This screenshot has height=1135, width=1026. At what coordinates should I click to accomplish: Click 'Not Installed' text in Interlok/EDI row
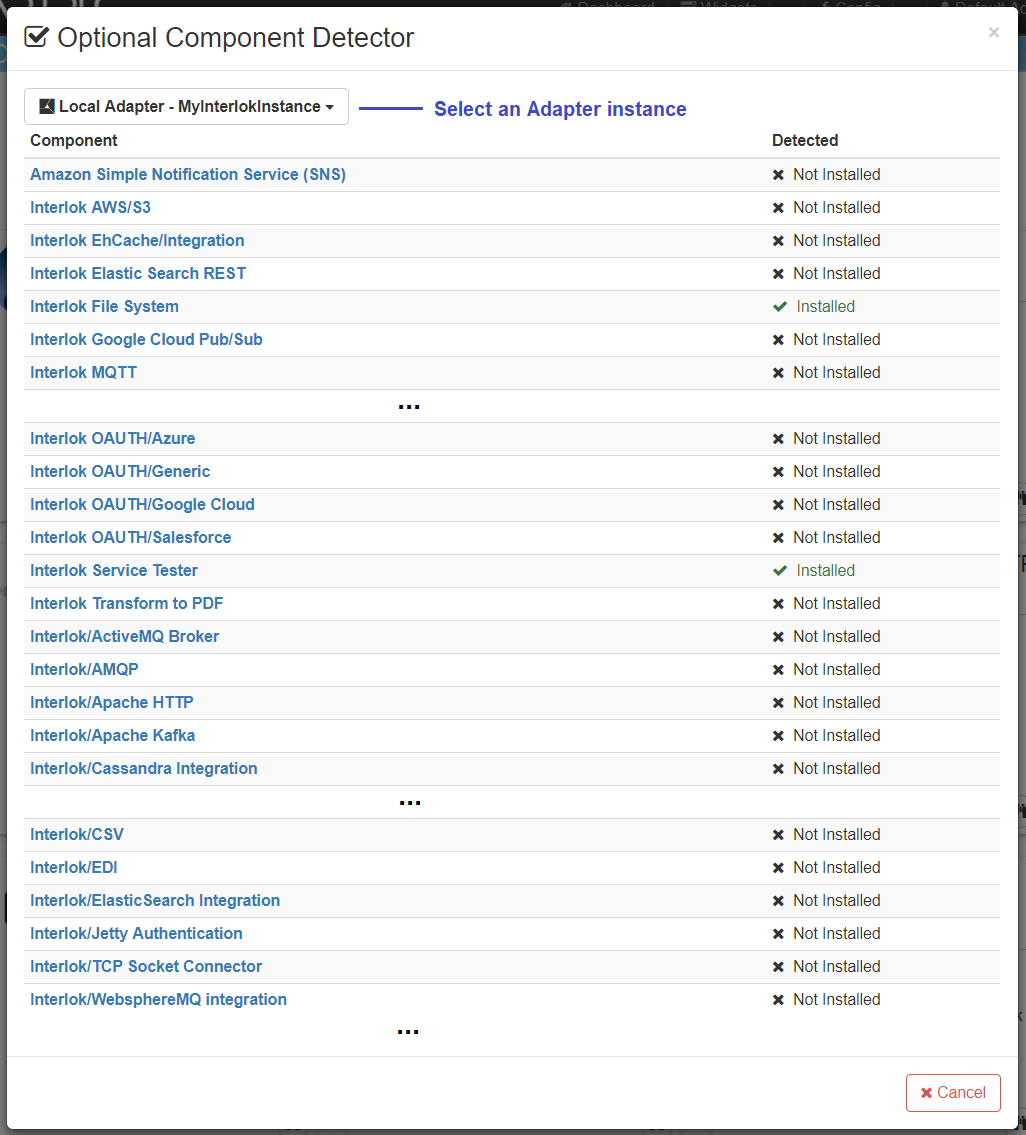(x=837, y=868)
